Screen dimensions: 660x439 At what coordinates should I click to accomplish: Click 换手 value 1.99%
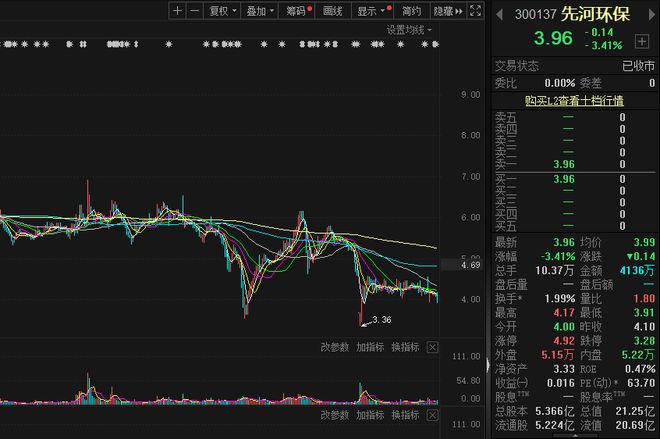pos(560,299)
